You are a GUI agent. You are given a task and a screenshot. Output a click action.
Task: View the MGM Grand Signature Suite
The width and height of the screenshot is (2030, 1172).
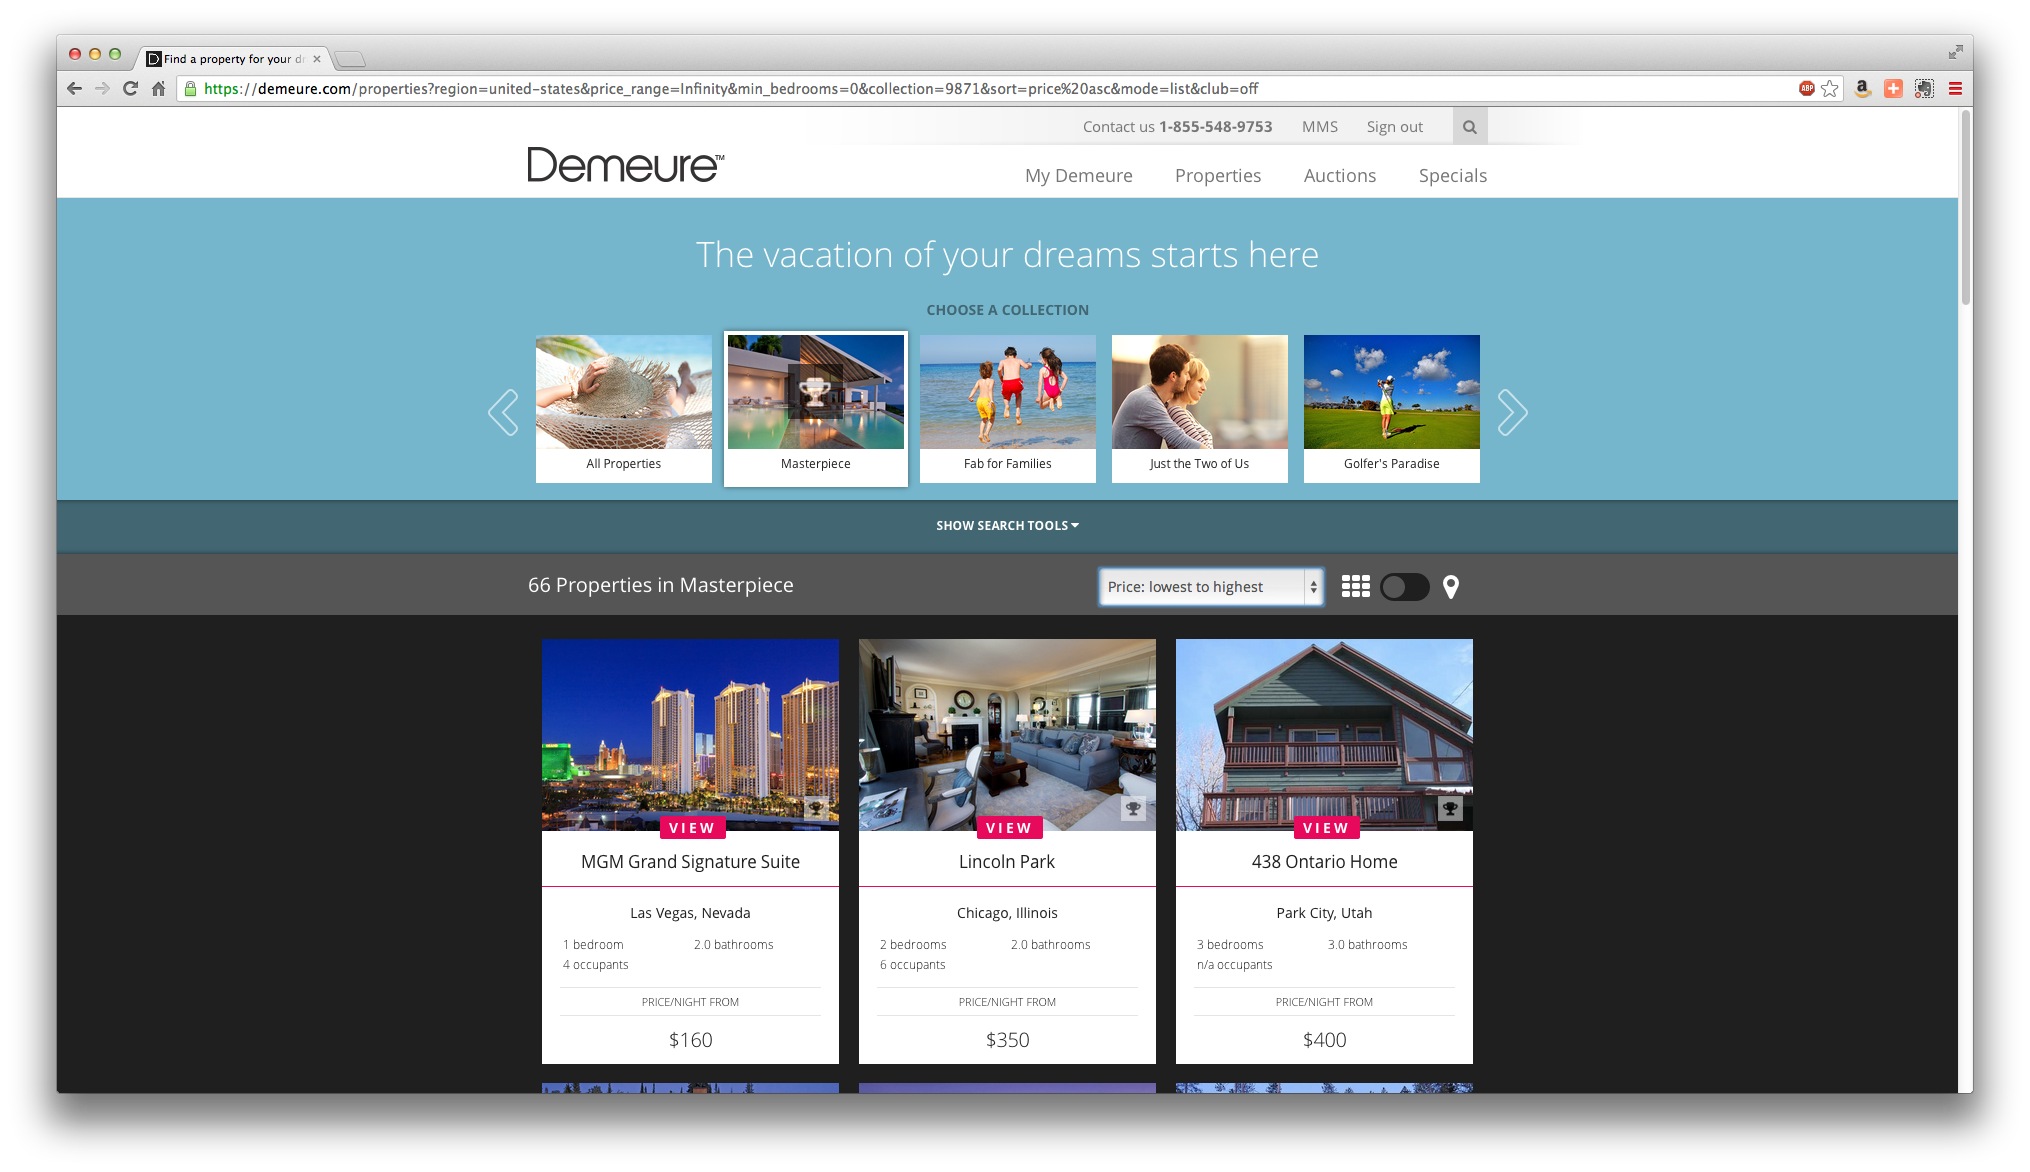click(691, 828)
